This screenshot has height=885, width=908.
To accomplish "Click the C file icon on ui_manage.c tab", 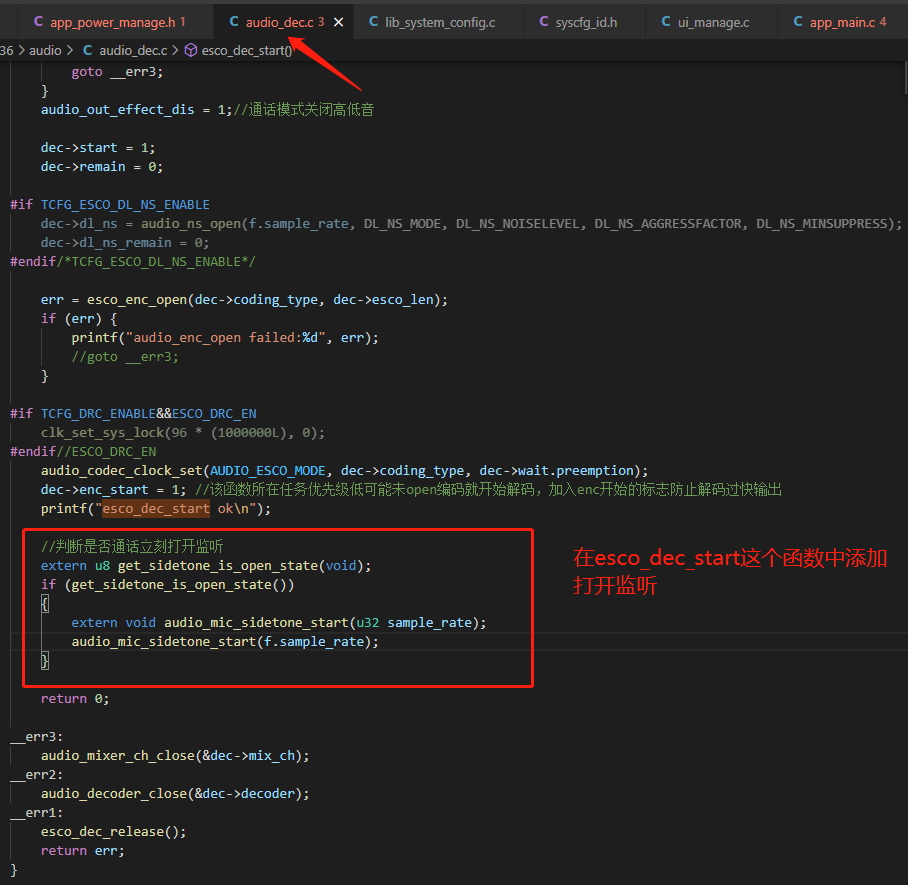I will point(666,21).
